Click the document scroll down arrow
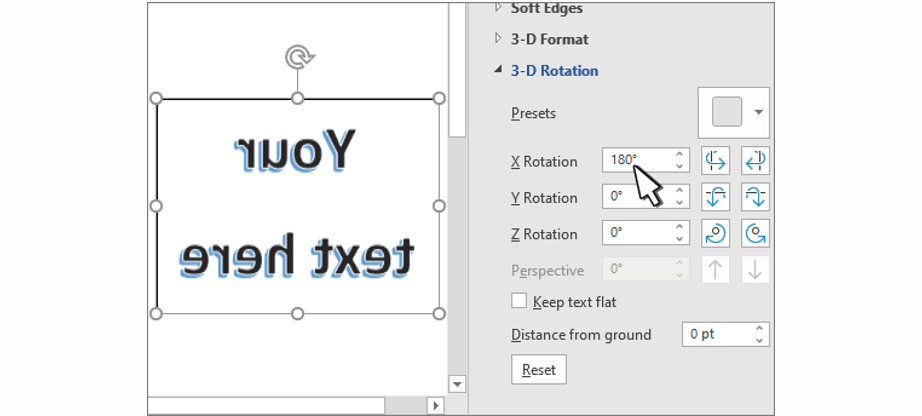 [x=457, y=384]
